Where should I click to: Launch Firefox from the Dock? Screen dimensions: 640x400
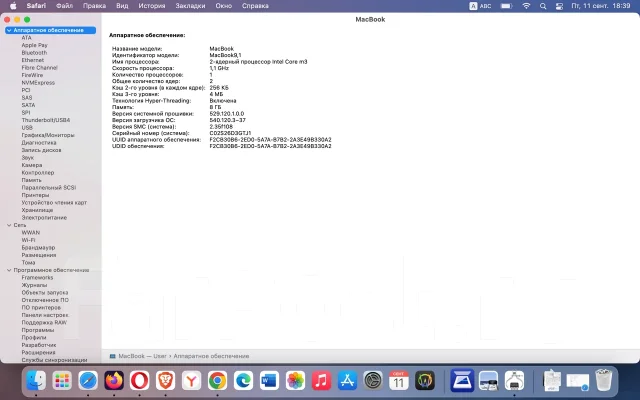click(x=114, y=380)
